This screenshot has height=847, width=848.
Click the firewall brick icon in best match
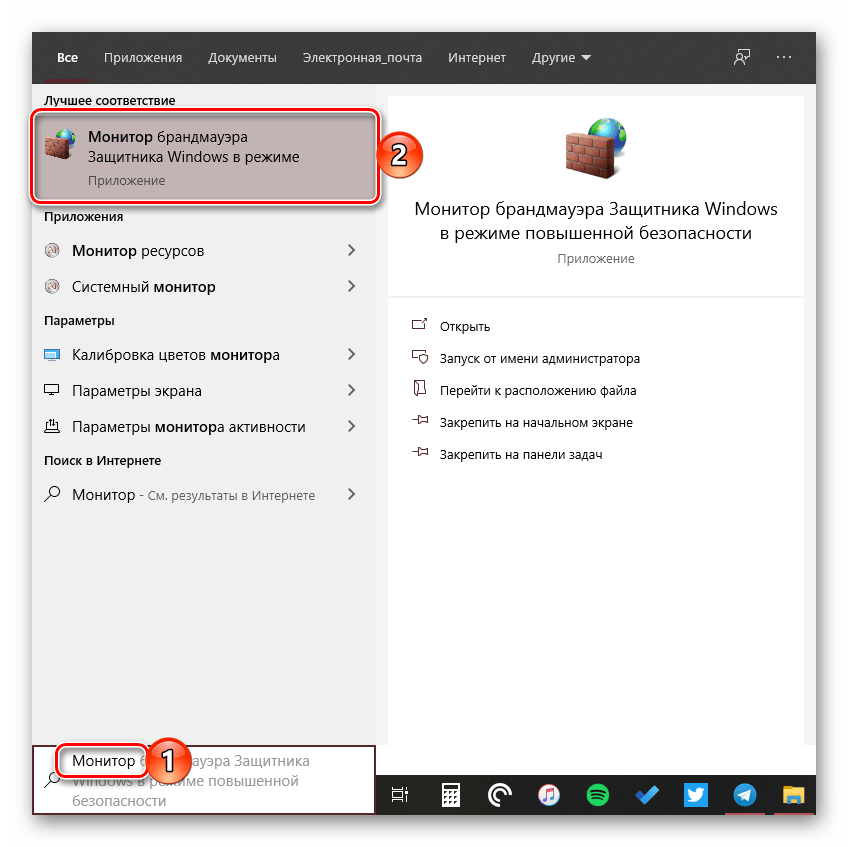pyautogui.click(x=59, y=144)
